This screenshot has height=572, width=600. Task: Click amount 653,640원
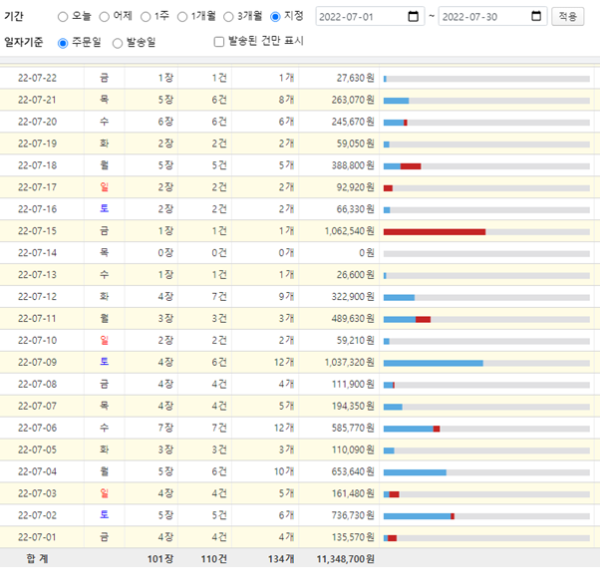(x=353, y=471)
